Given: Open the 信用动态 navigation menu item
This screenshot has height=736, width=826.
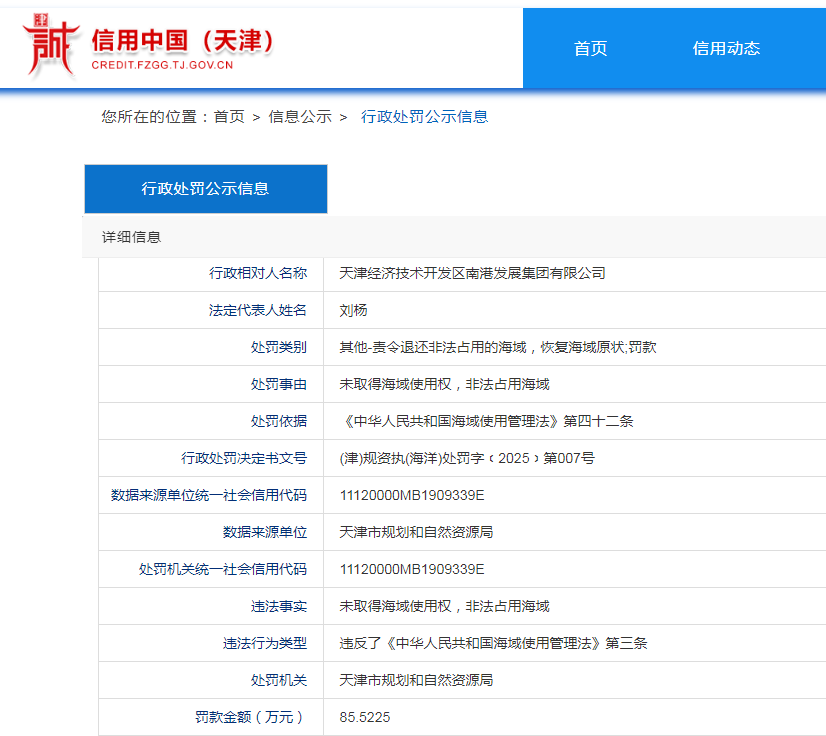Looking at the screenshot, I should coord(726,48).
